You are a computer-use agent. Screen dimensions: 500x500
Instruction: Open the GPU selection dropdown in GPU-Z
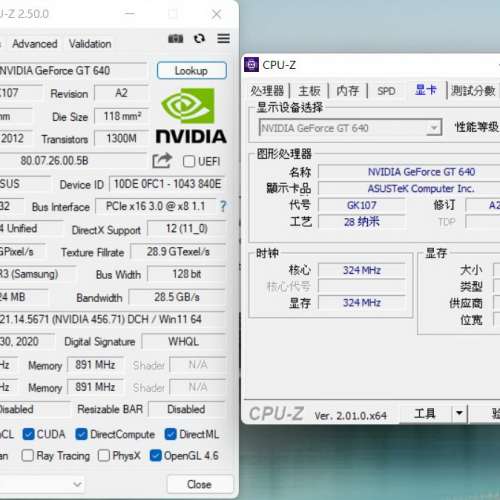click(42, 484)
